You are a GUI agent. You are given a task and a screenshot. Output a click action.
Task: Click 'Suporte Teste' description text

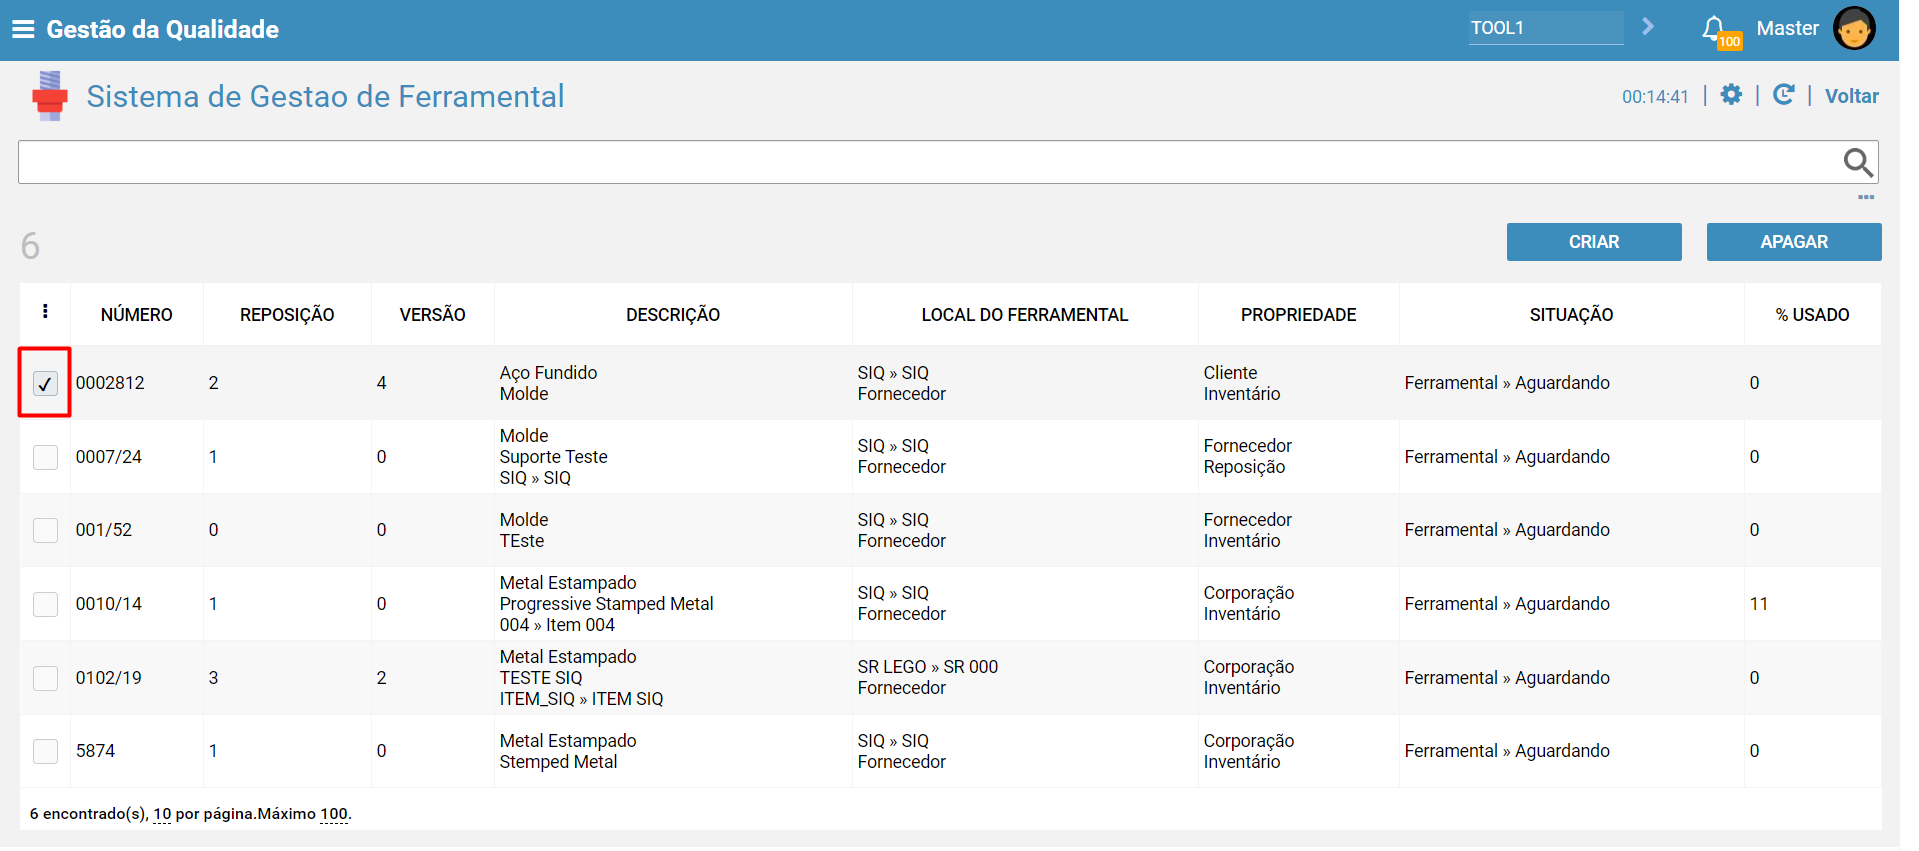(554, 457)
